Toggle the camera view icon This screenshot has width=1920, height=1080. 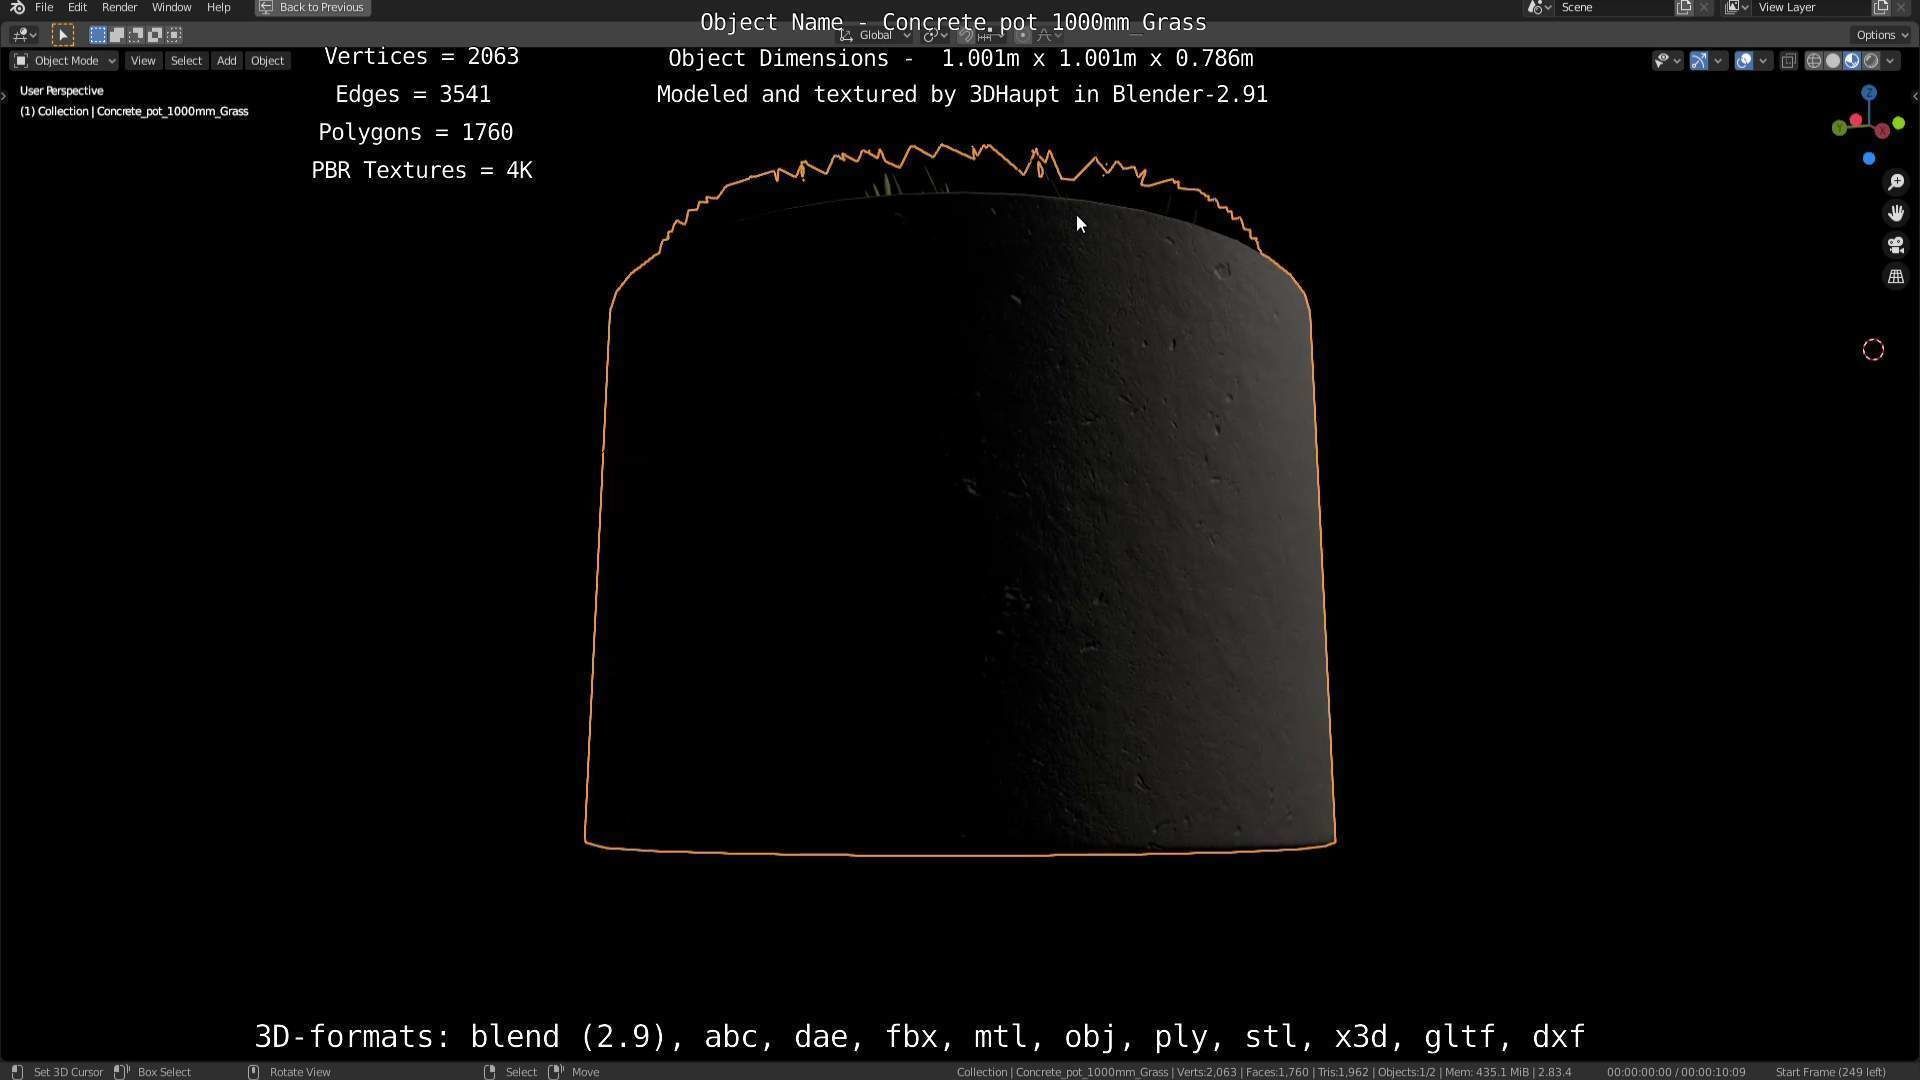point(1895,245)
